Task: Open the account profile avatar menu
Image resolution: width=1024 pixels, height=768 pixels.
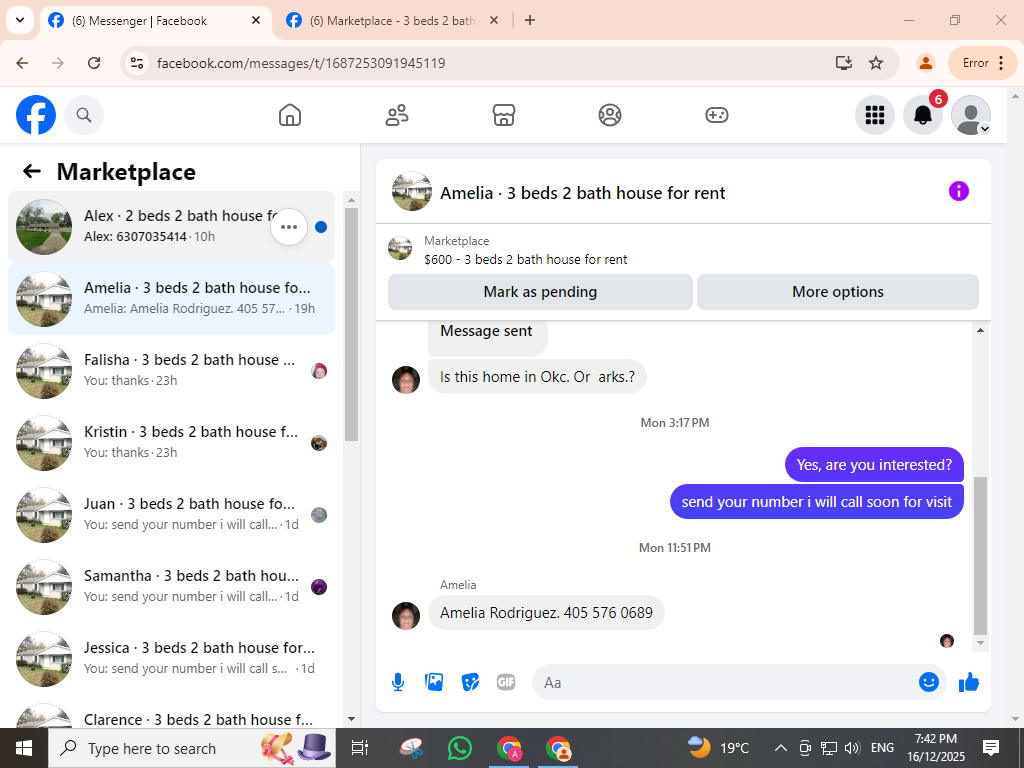Action: [971, 115]
